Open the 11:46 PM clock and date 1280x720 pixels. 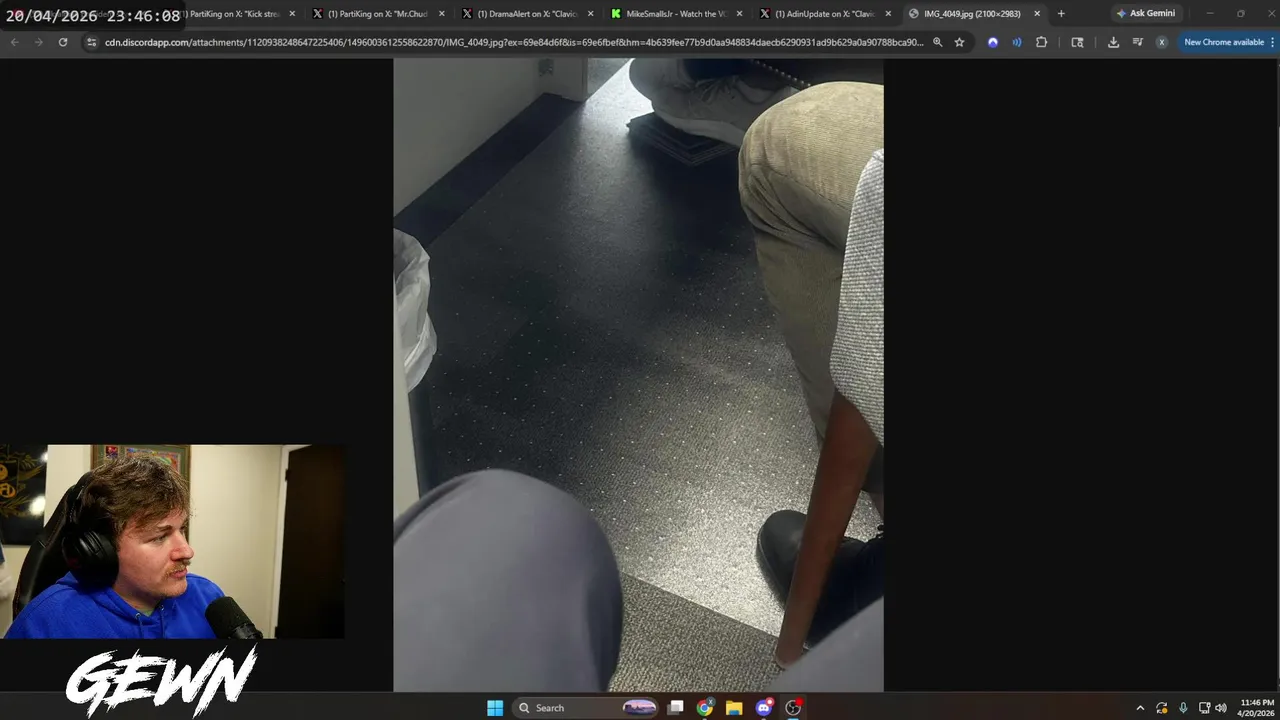coord(1256,708)
